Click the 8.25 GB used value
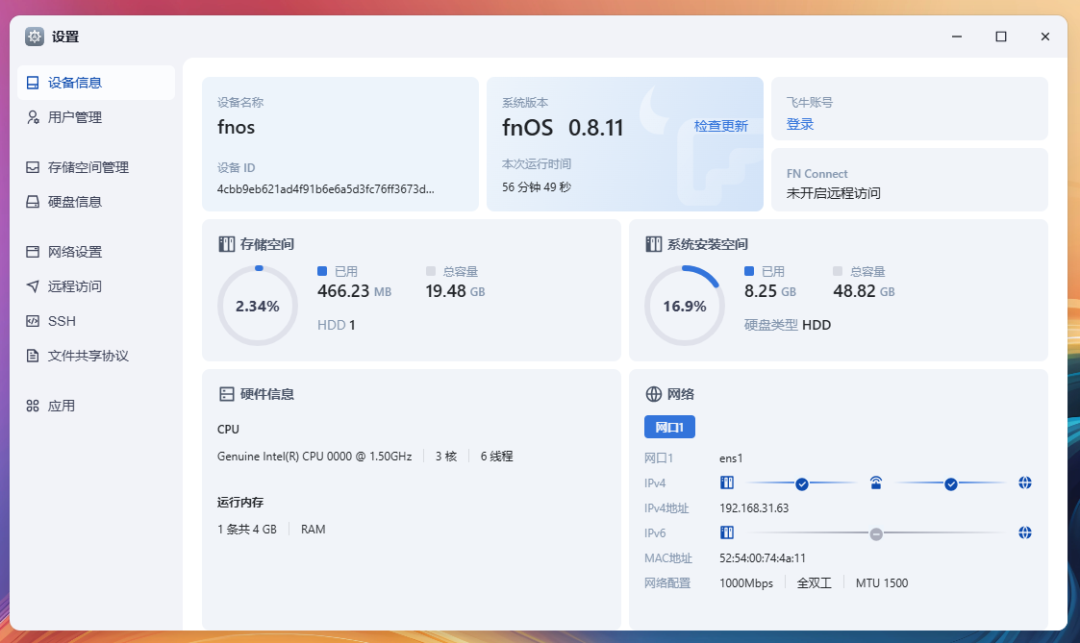This screenshot has width=1080, height=643. point(770,291)
